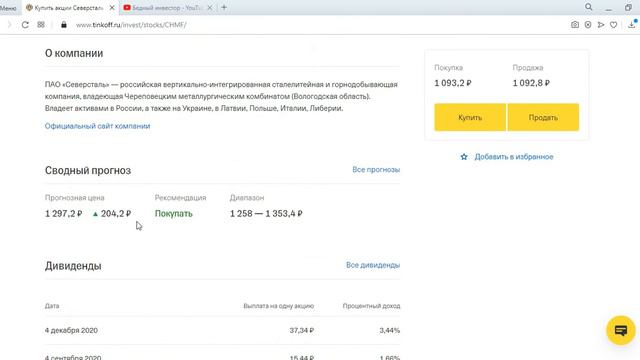This screenshot has height=360, width=640.
Task: Click the Дата column header
Action: pyautogui.click(x=52, y=306)
